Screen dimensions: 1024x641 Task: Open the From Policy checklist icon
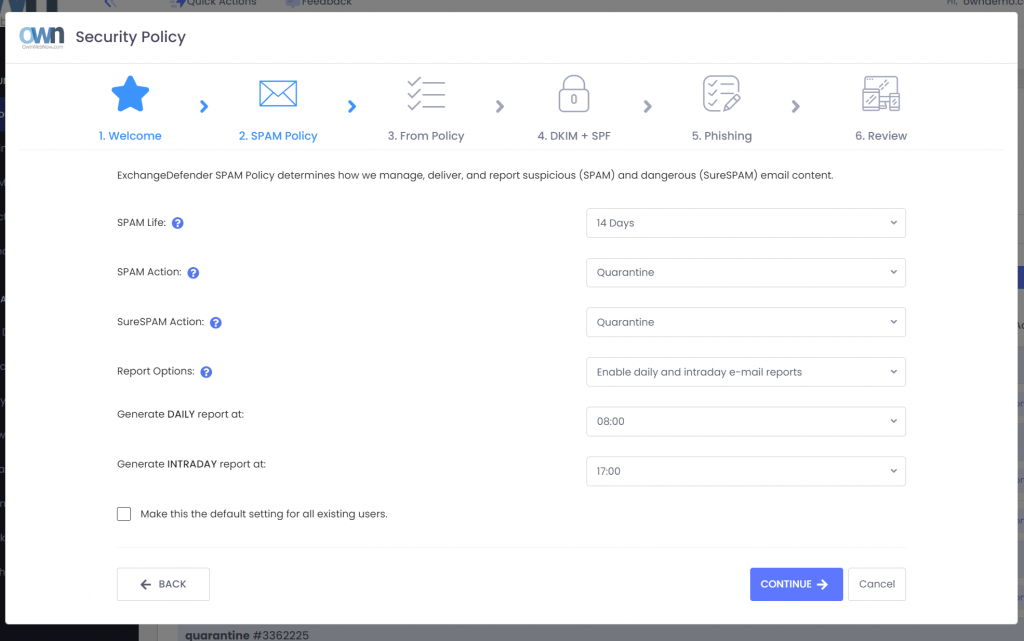pos(426,93)
